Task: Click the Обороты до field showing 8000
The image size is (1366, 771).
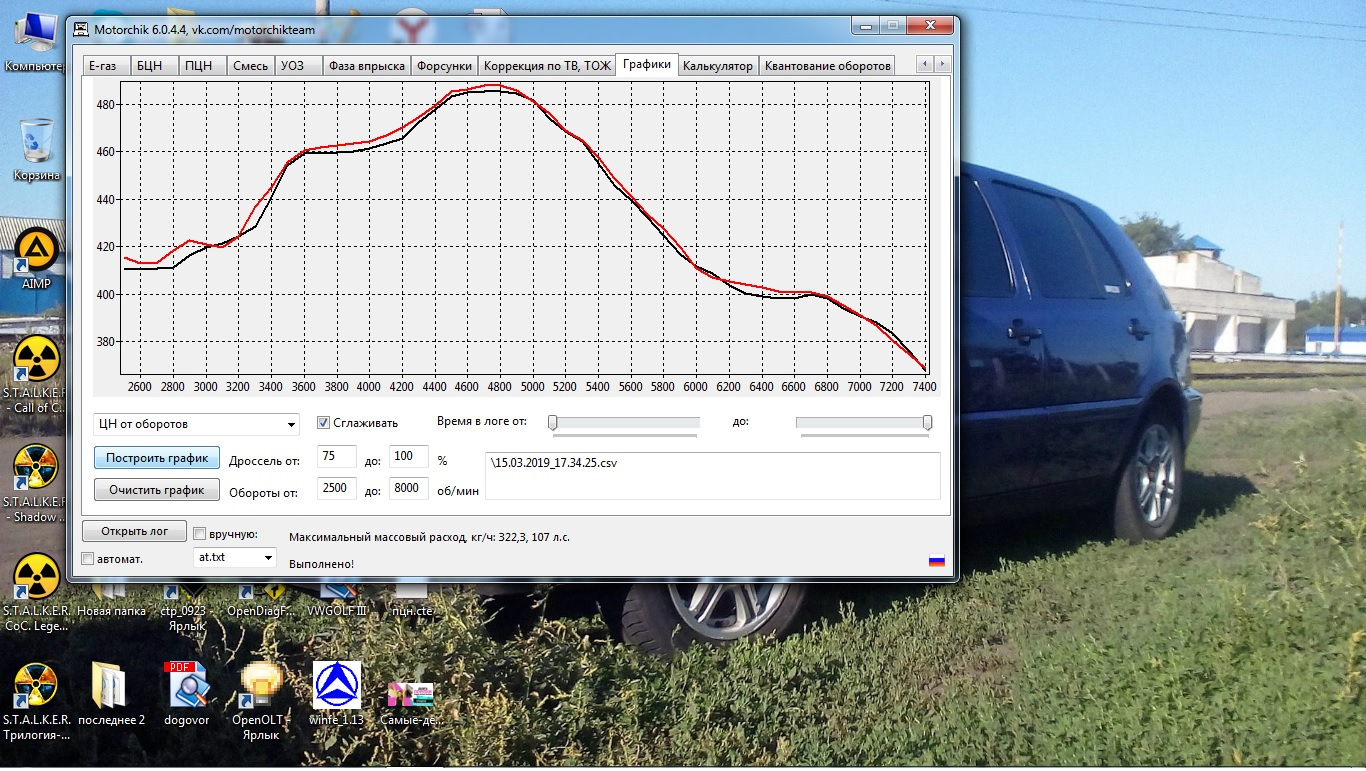Action: (408, 489)
